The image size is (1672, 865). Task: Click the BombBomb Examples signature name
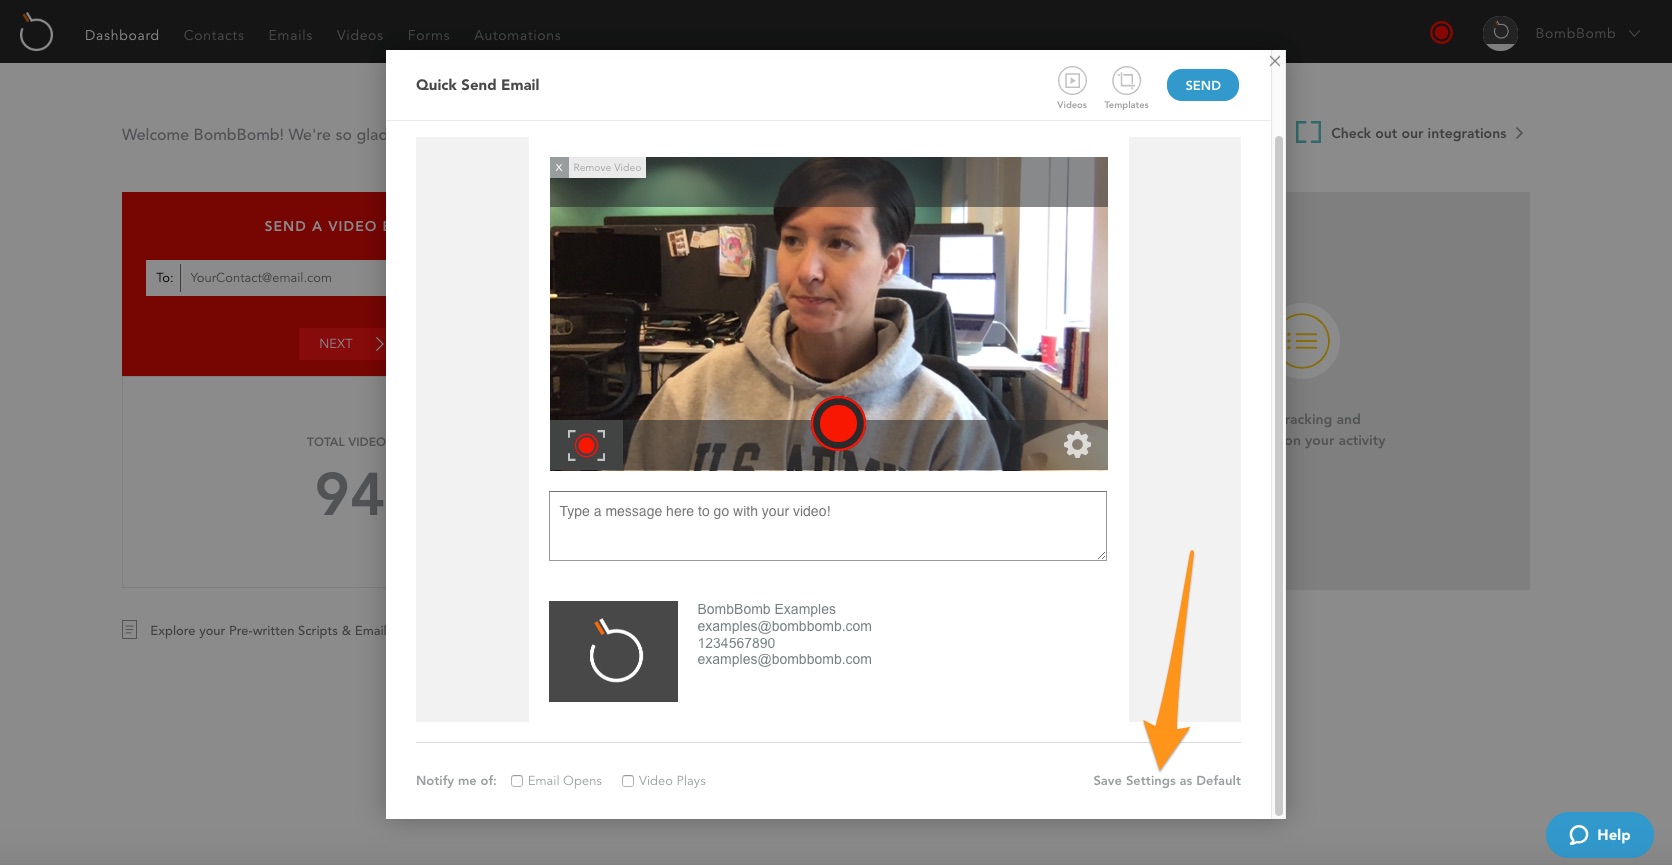click(x=766, y=609)
